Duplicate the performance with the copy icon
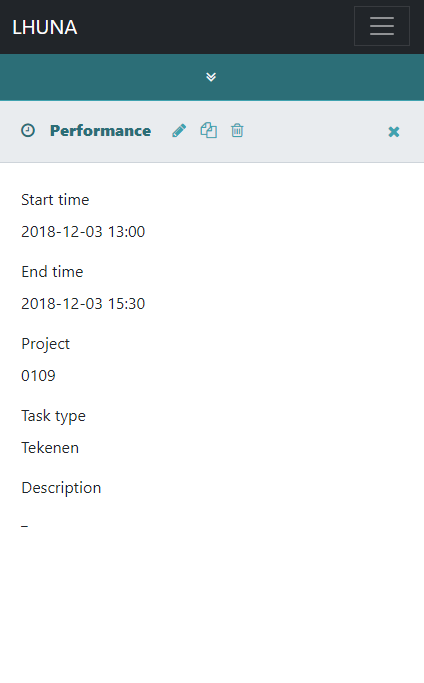 208,130
